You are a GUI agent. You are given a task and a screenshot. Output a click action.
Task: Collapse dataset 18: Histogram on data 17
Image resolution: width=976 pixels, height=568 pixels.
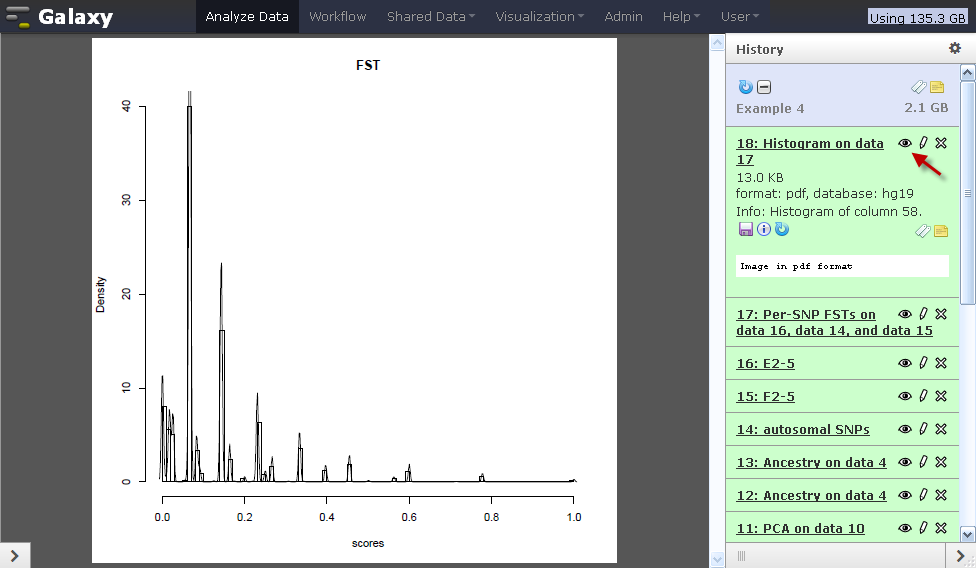[x=810, y=151]
